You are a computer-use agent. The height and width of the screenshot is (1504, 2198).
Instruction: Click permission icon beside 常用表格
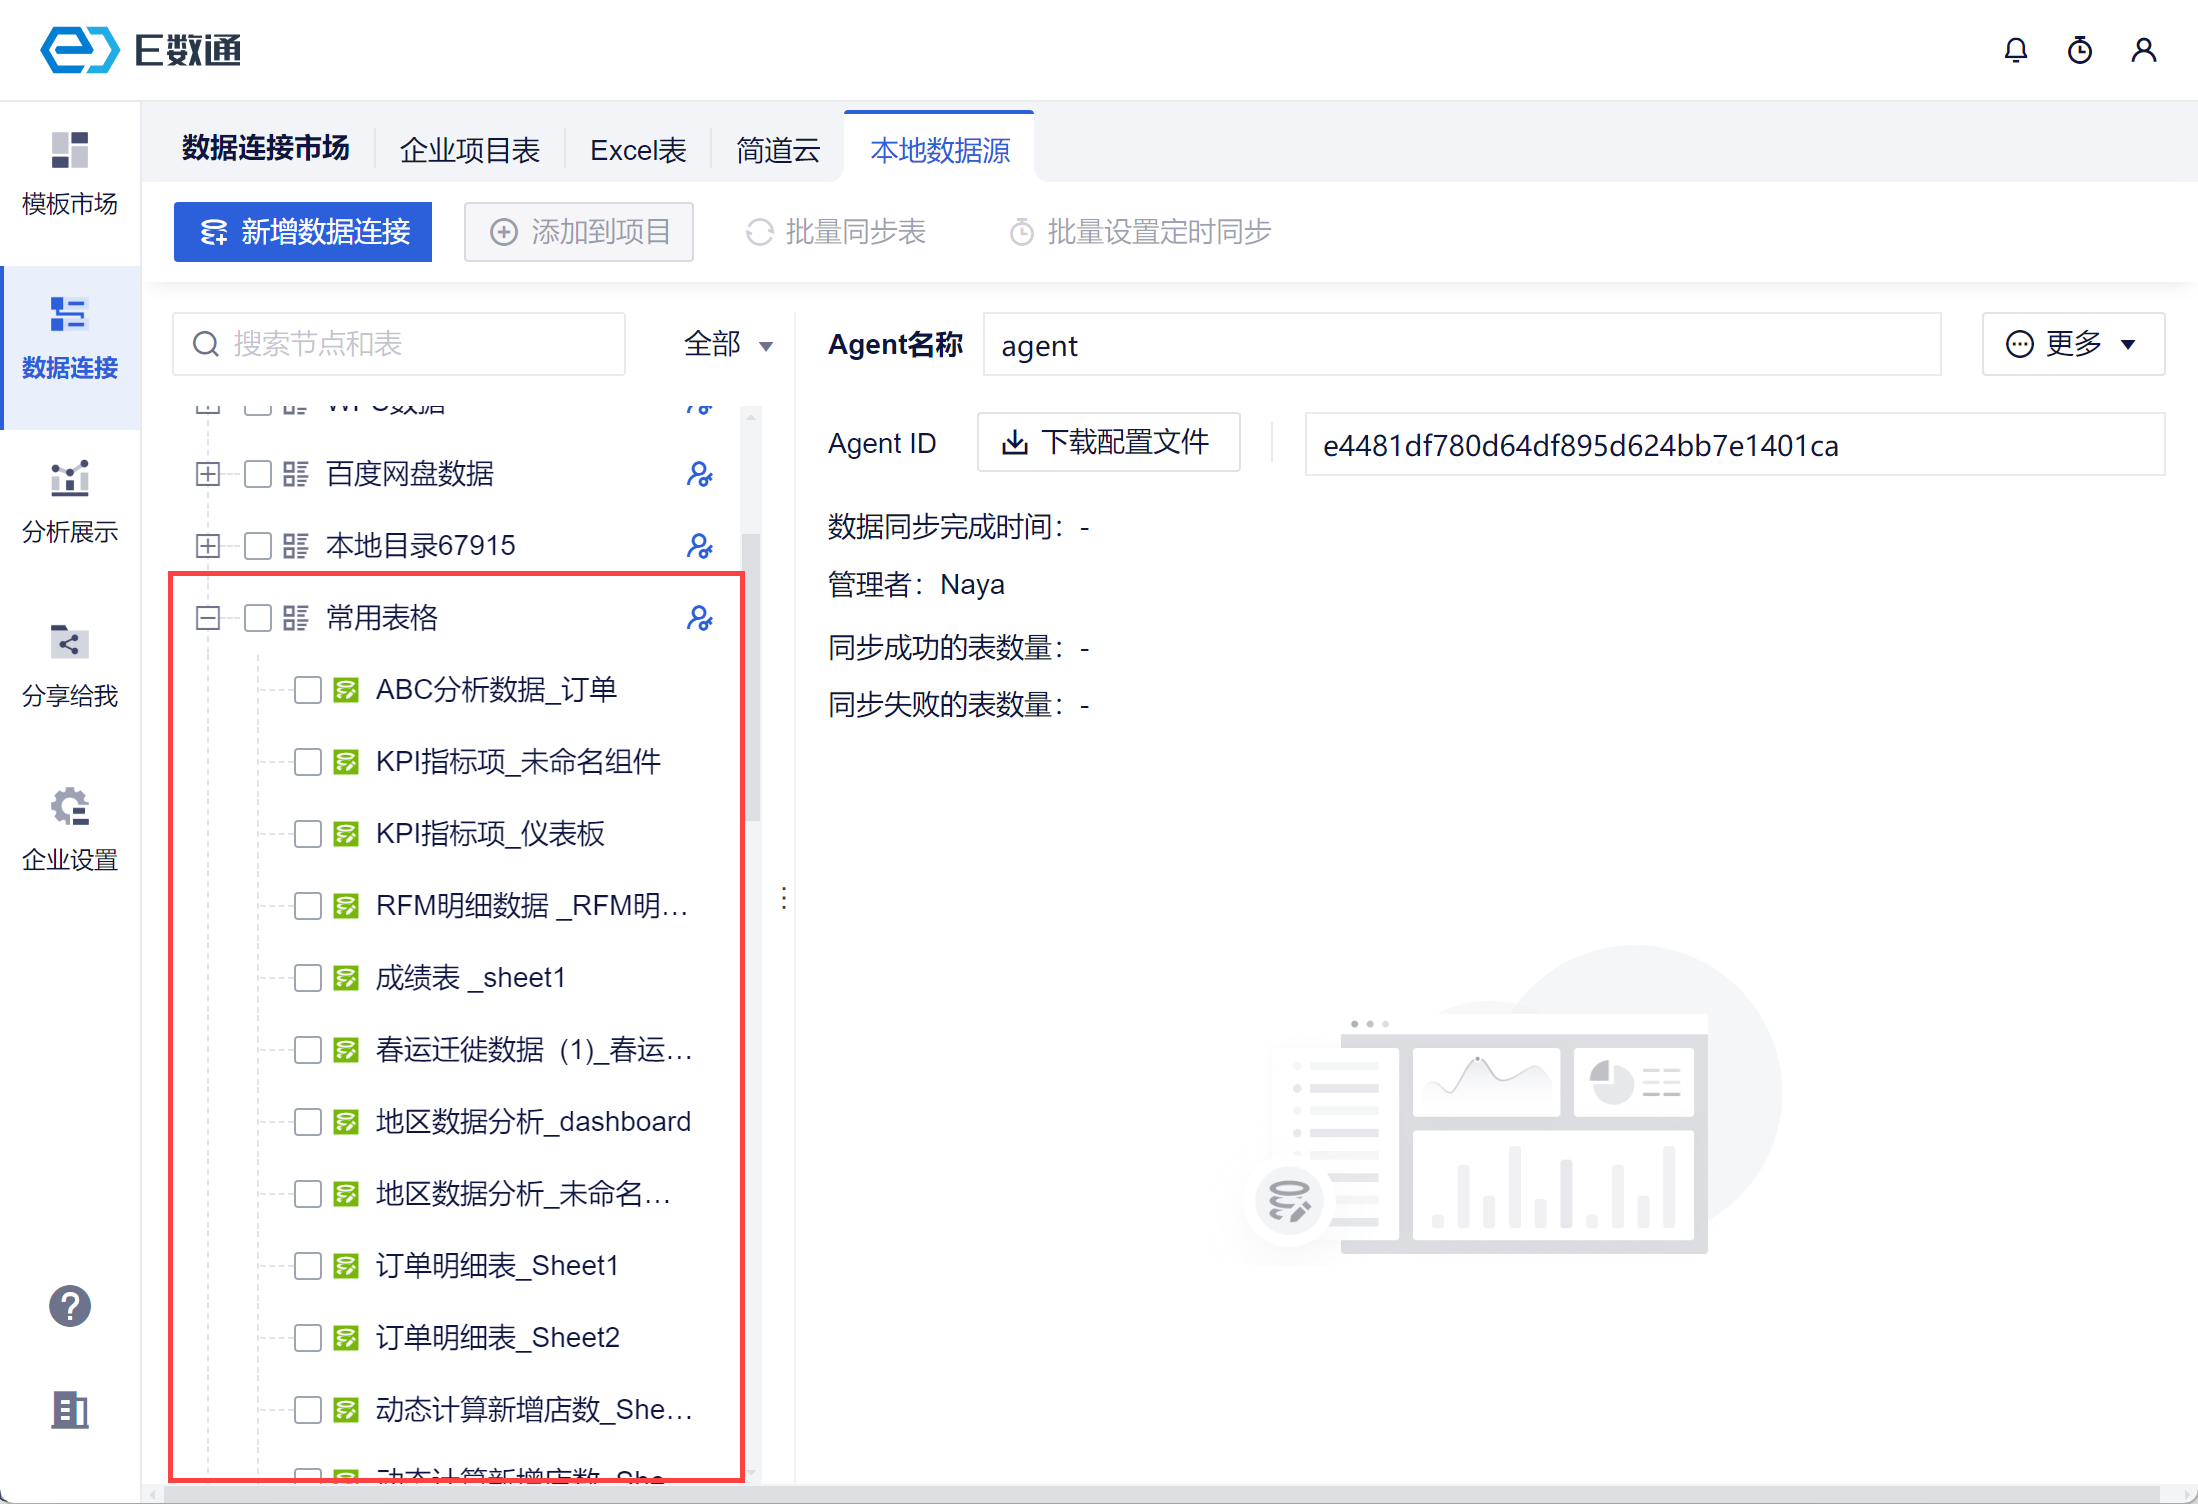699,618
